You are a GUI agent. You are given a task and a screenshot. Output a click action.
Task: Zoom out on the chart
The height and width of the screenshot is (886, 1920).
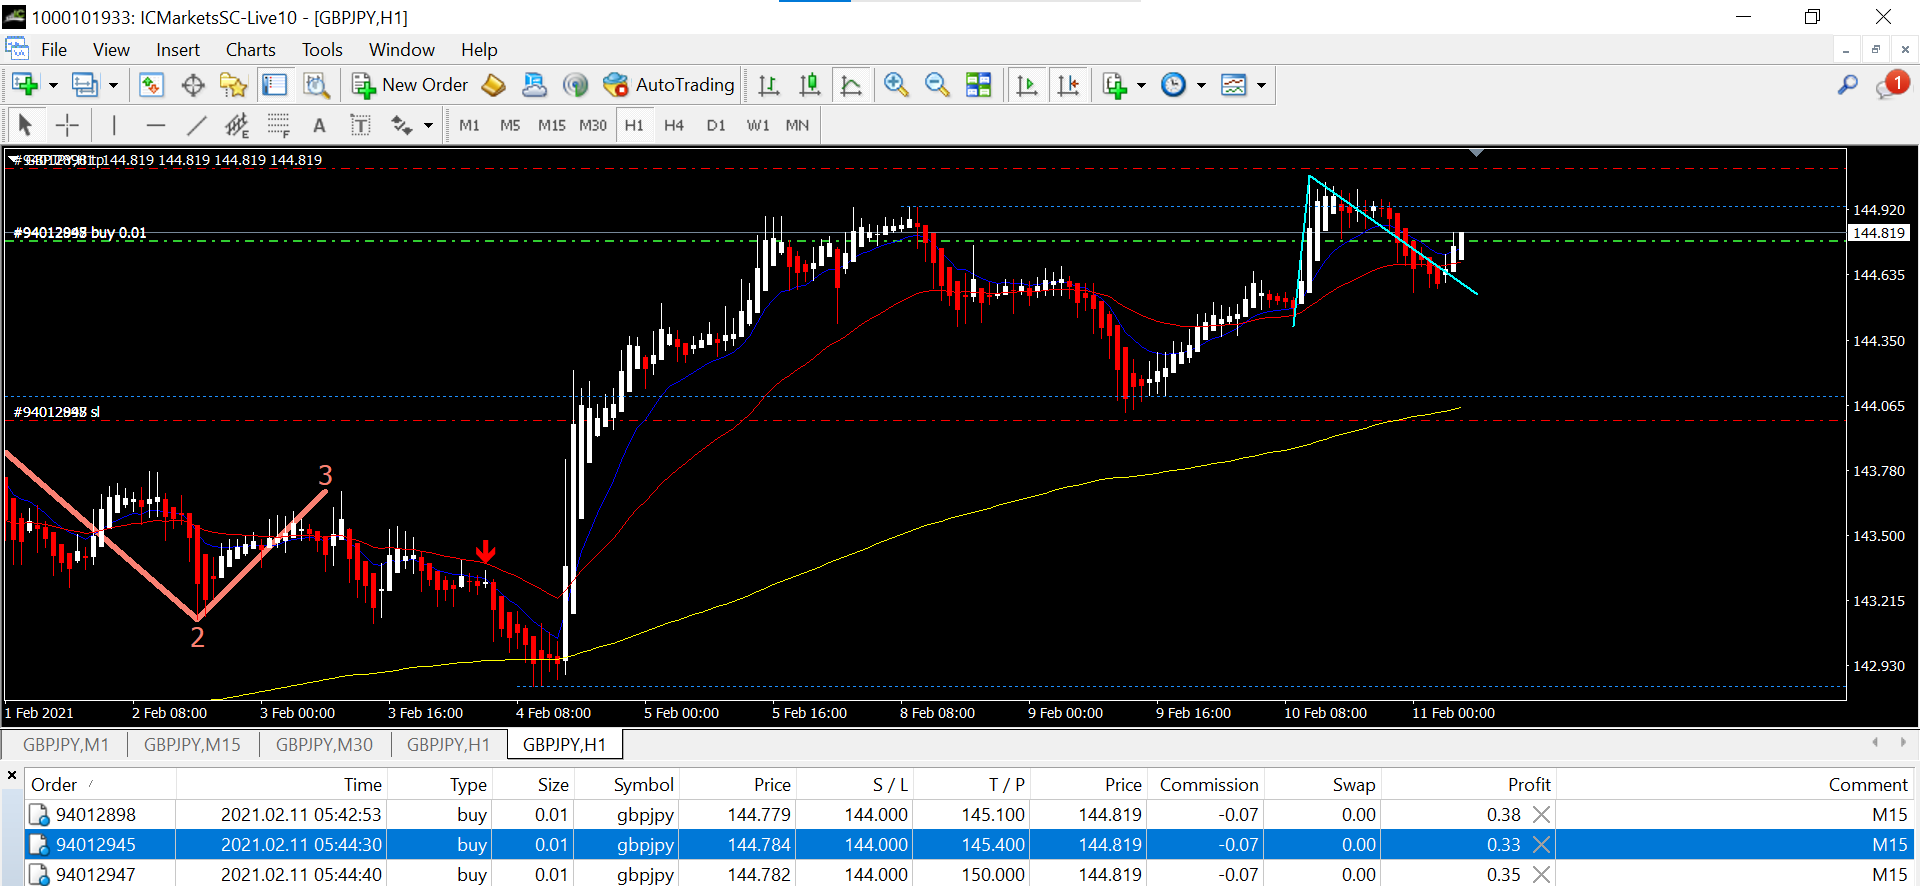coord(937,85)
